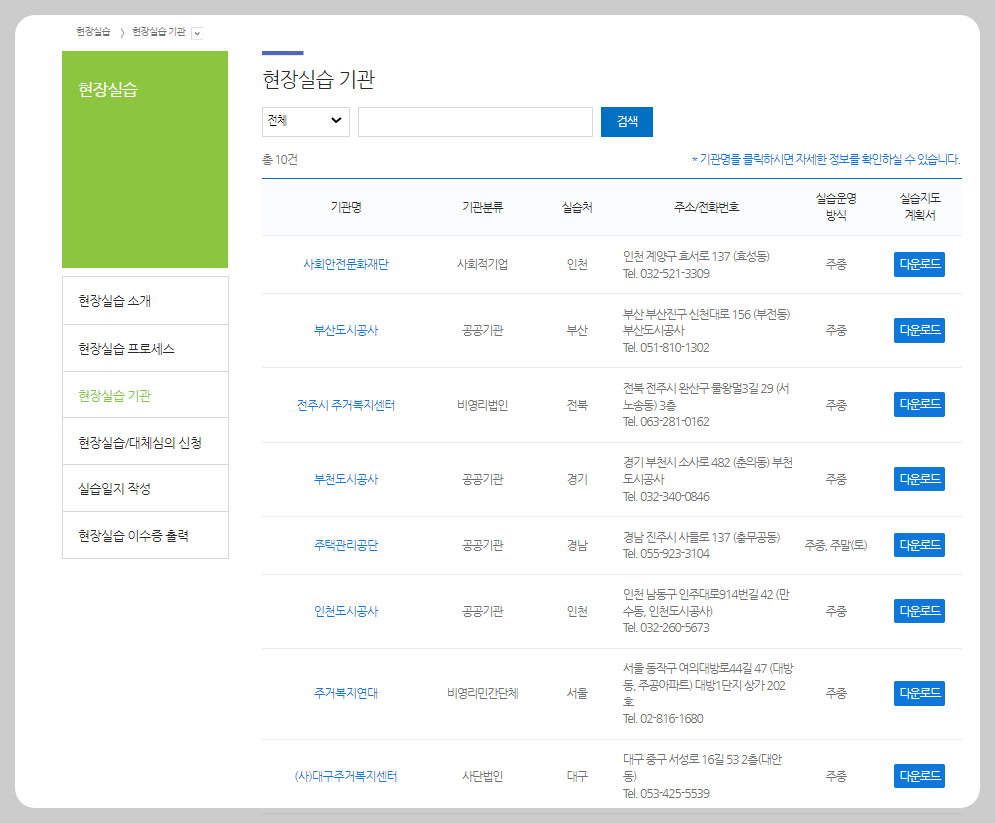Click the search text input field
This screenshot has height=823, width=995.
475,121
